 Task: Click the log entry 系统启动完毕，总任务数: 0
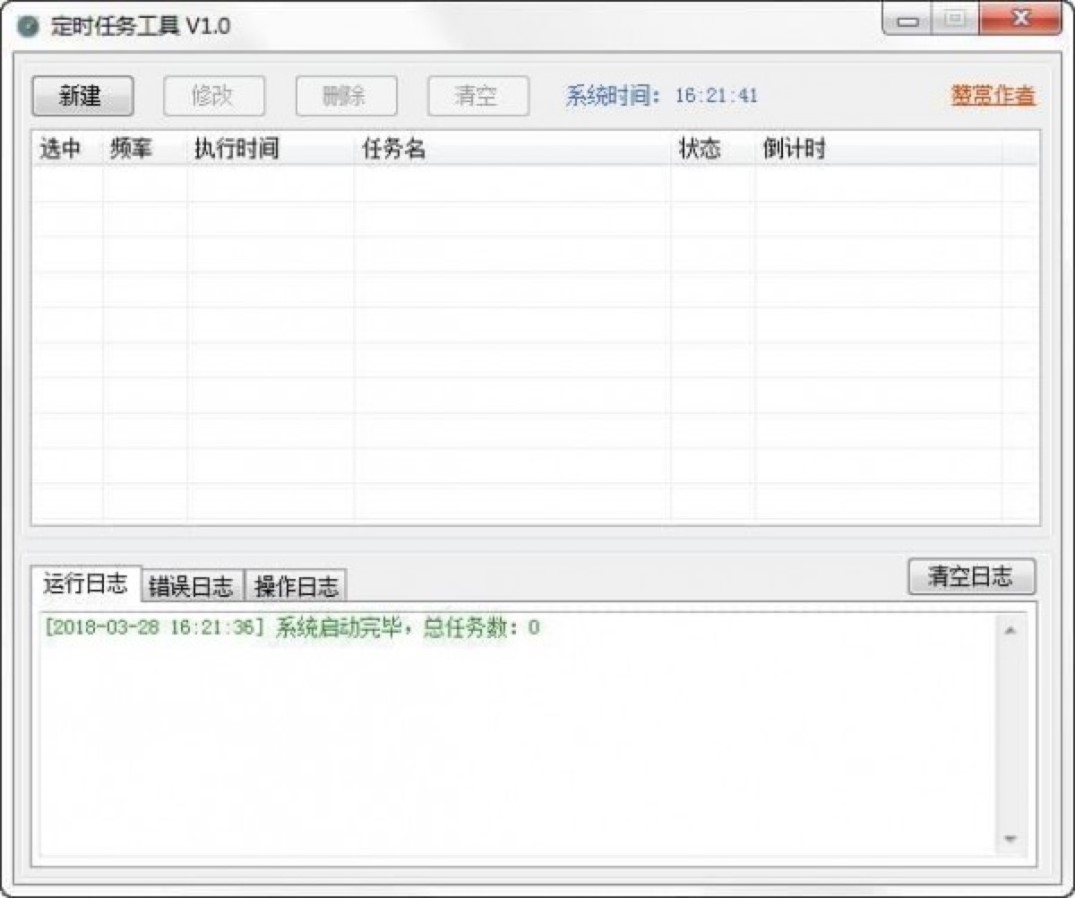click(x=292, y=627)
